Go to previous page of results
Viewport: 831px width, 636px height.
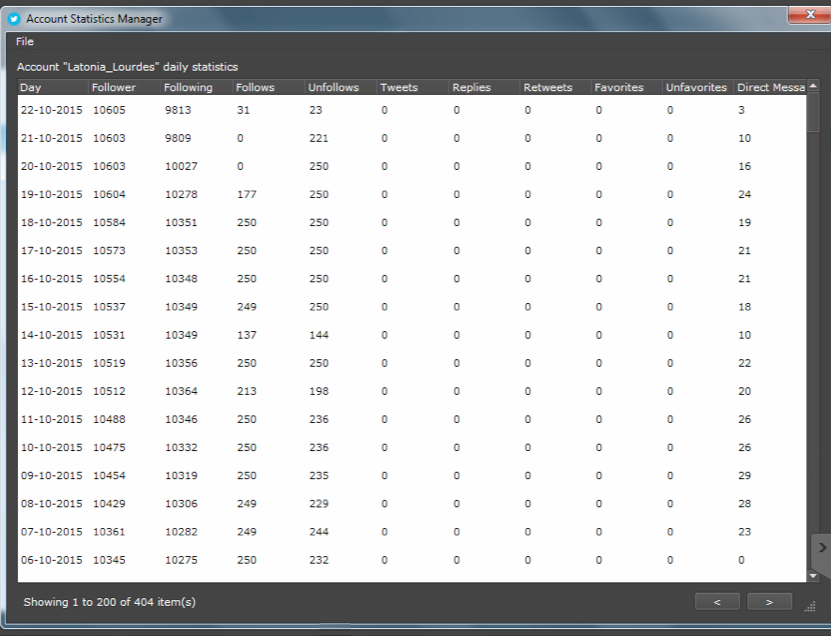[x=717, y=602]
